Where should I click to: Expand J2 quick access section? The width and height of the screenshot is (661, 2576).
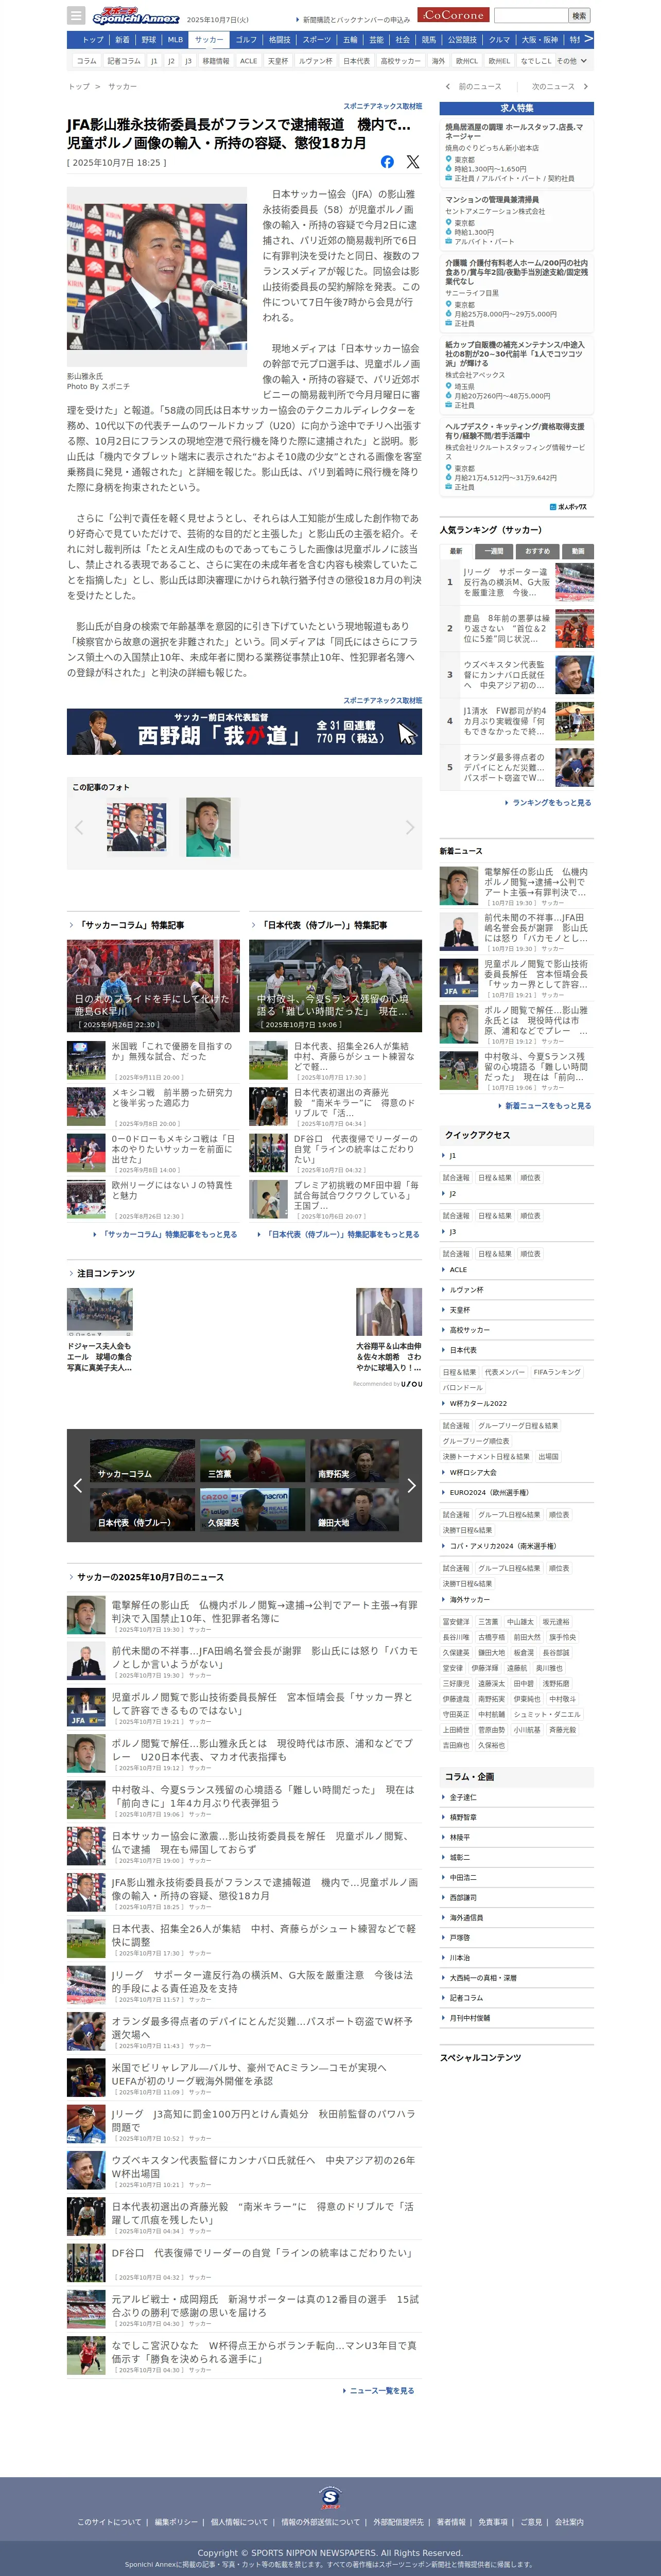click(x=516, y=1194)
